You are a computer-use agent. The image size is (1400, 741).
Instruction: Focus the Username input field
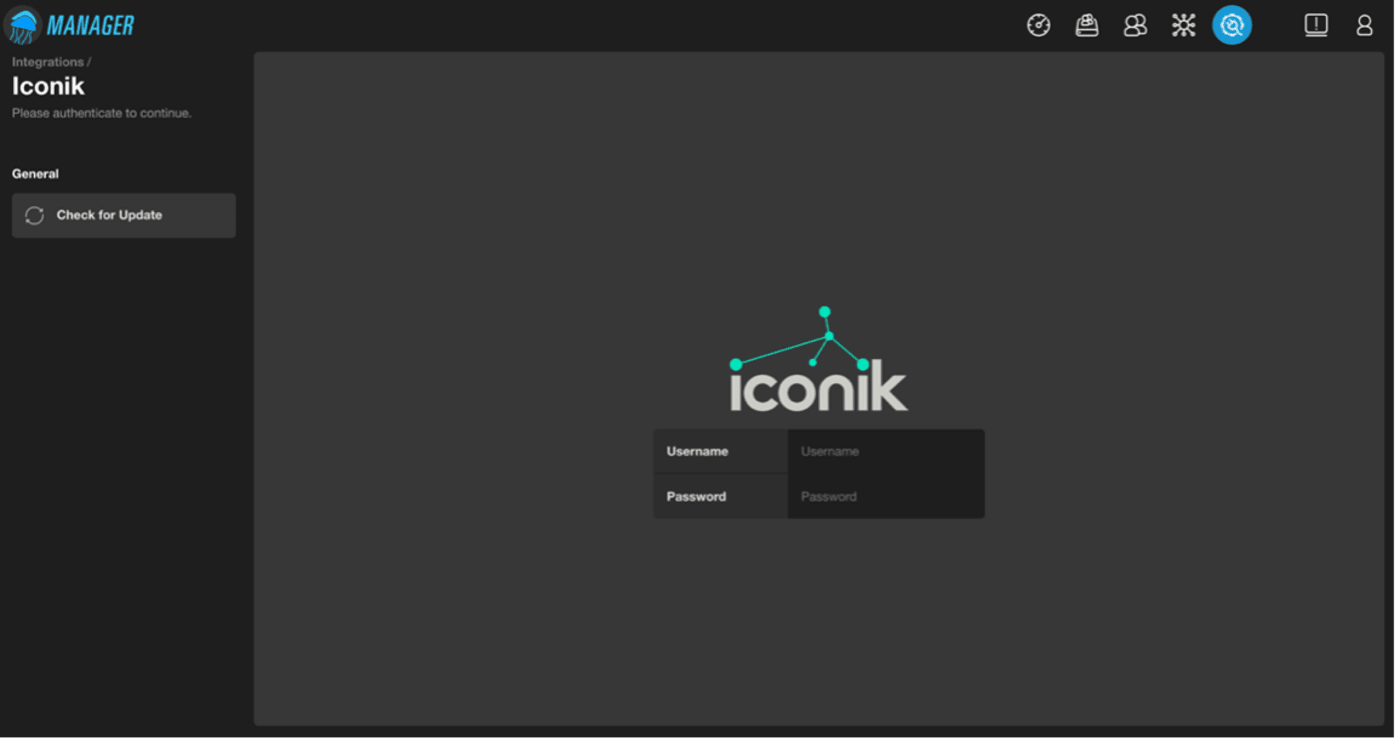click(x=886, y=452)
